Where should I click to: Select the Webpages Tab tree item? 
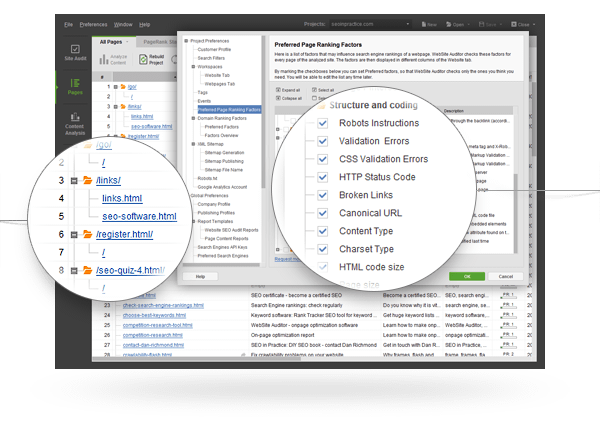(x=220, y=84)
